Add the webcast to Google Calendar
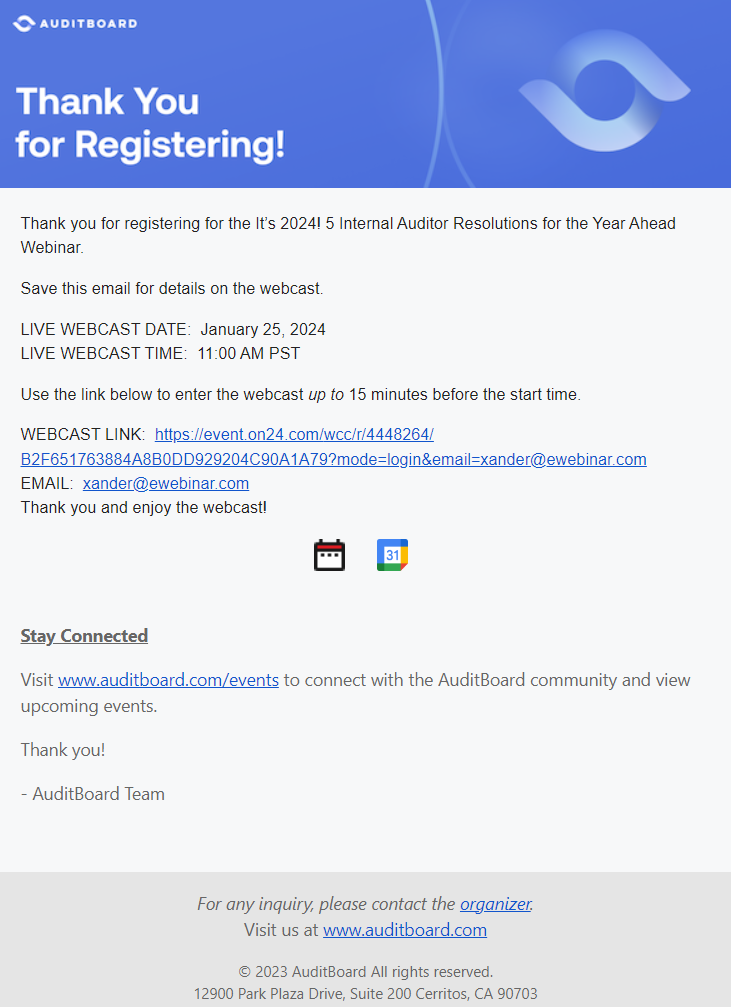This screenshot has width=731, height=1007. pyautogui.click(x=392, y=555)
